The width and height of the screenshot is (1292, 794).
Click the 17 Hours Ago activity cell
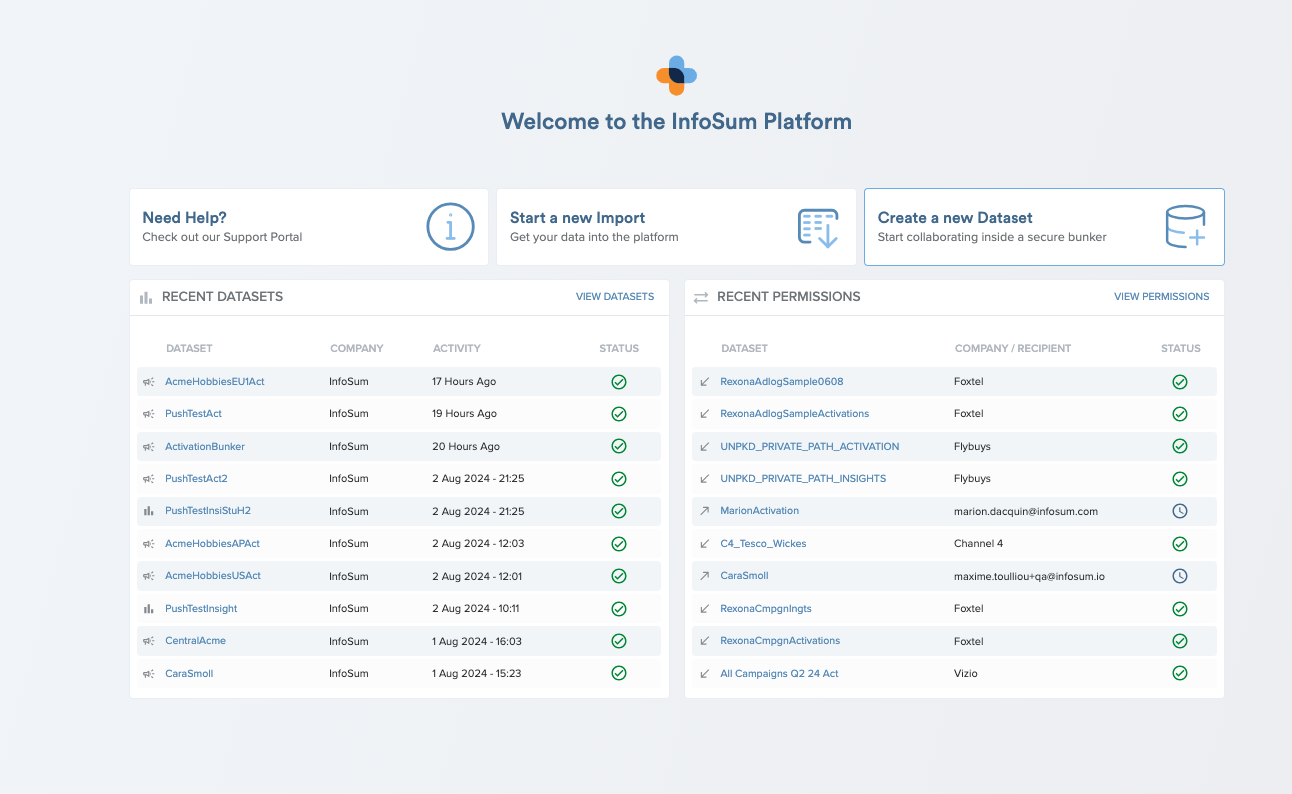[x=464, y=382]
